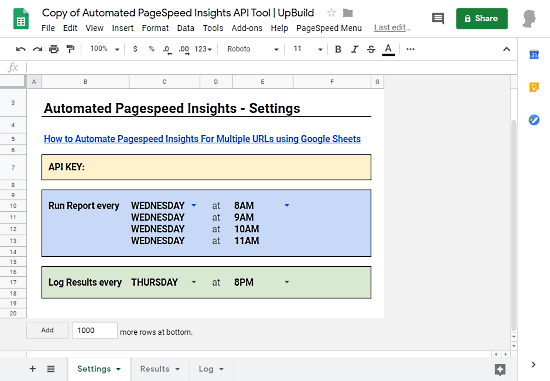Image resolution: width=550 pixels, height=381 pixels.
Task: Open the View menu
Action: point(94,28)
